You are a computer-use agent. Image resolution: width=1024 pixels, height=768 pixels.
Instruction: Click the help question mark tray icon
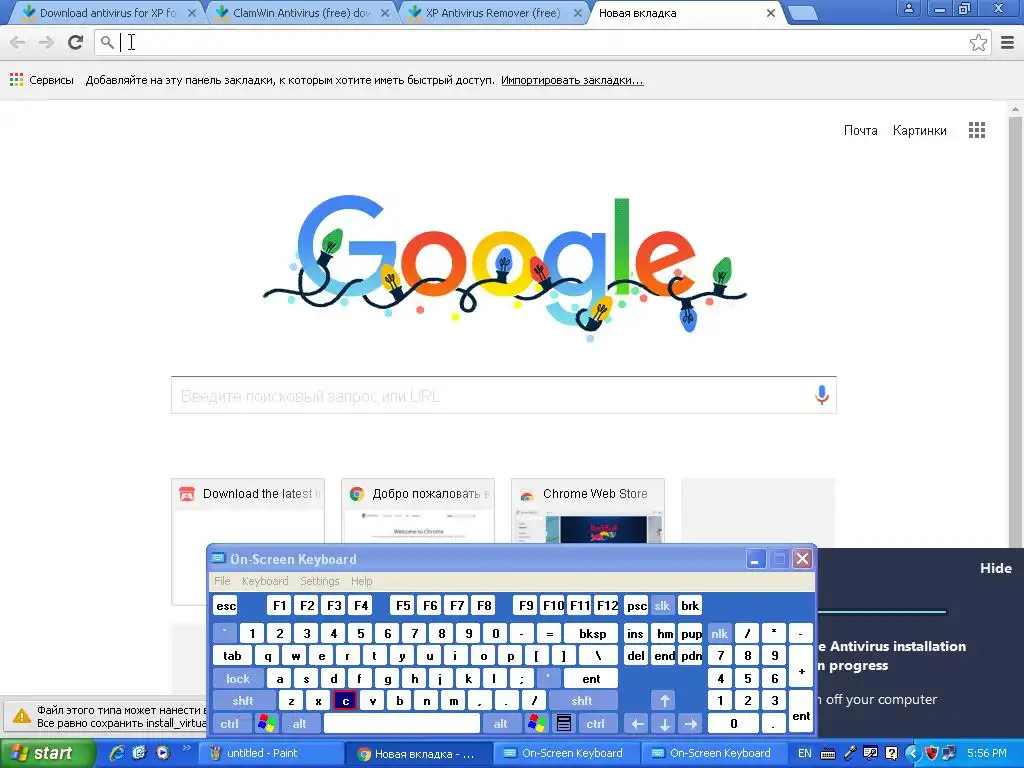click(x=891, y=753)
